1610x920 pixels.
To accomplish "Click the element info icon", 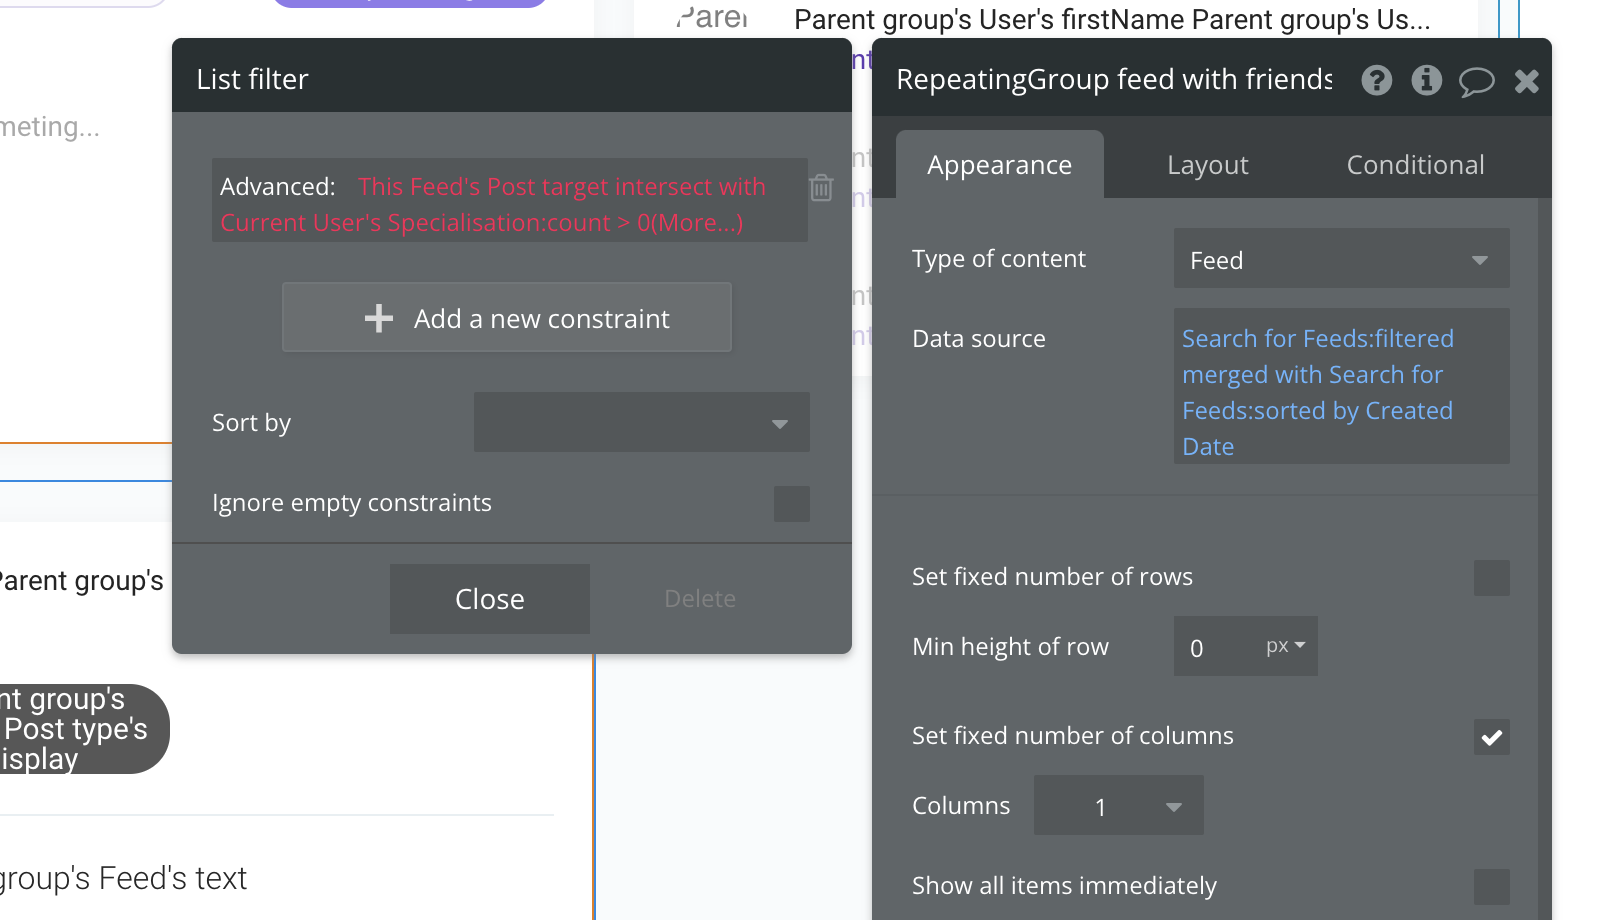I will point(1427,81).
